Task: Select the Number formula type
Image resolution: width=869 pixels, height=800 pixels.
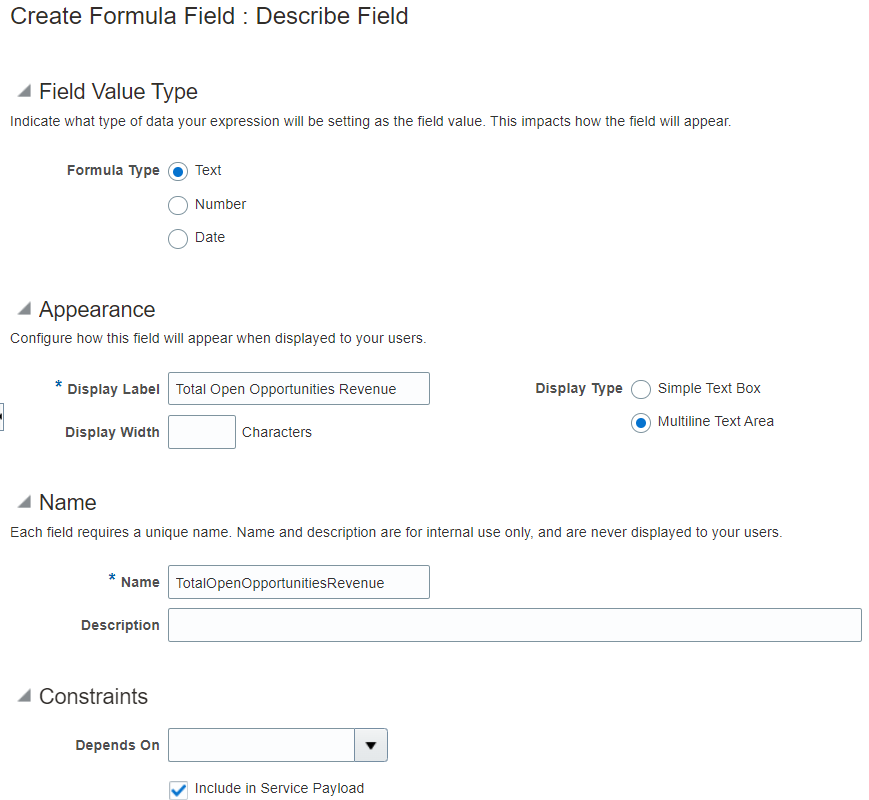Action: coord(178,205)
